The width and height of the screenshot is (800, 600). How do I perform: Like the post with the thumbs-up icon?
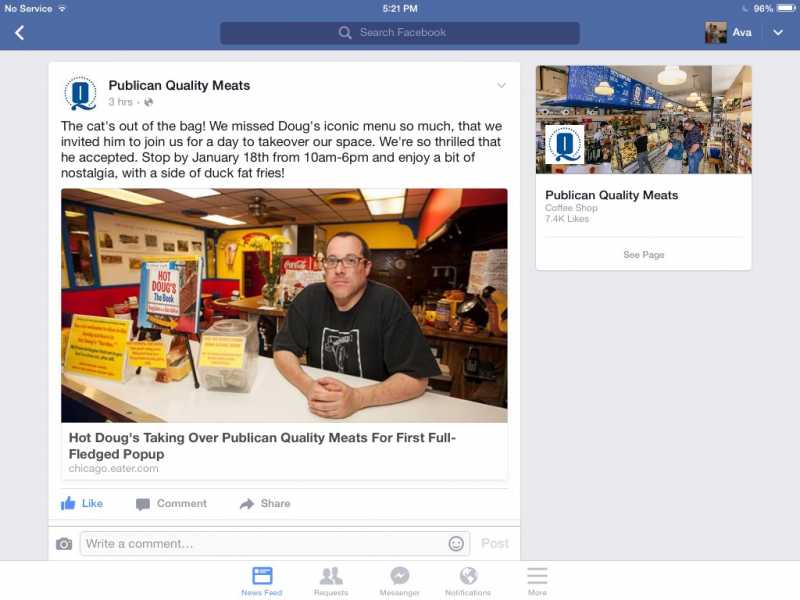(x=82, y=504)
